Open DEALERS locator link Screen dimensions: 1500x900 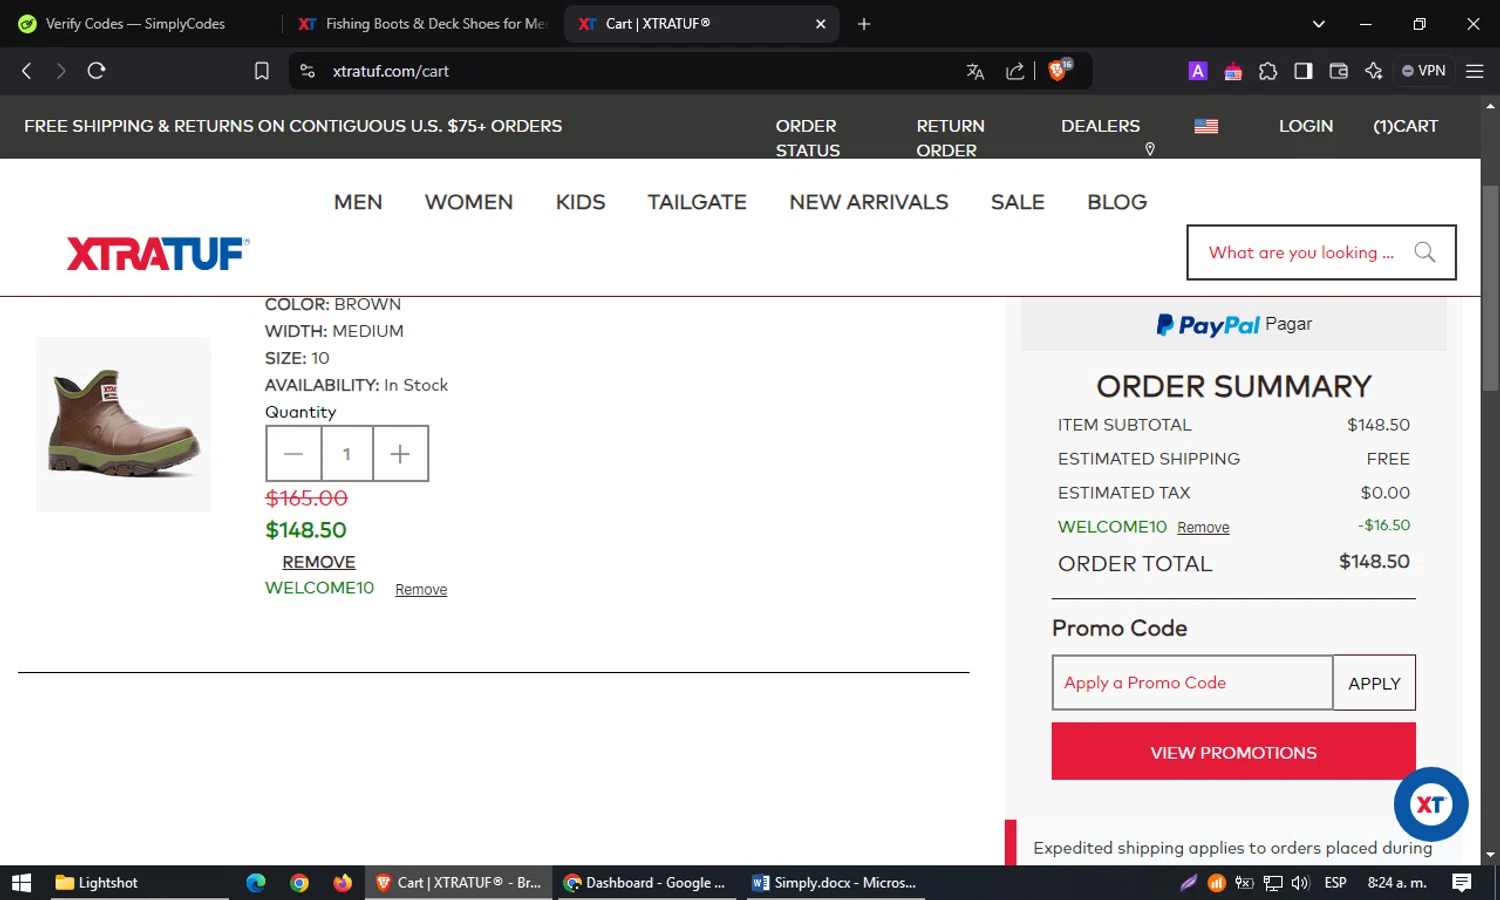click(x=1100, y=126)
